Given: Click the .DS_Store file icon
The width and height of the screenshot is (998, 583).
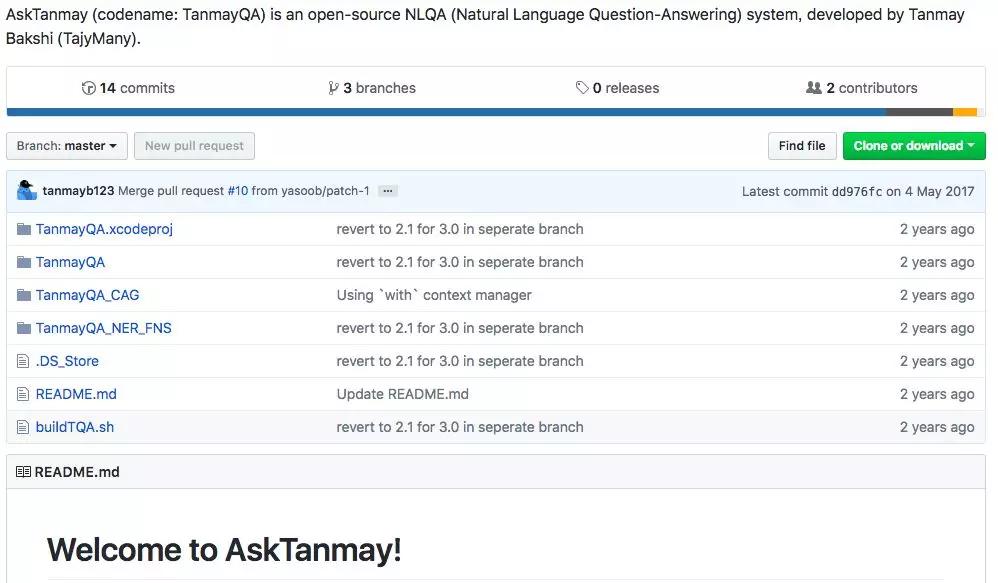Looking at the screenshot, I should pyautogui.click(x=24, y=361).
